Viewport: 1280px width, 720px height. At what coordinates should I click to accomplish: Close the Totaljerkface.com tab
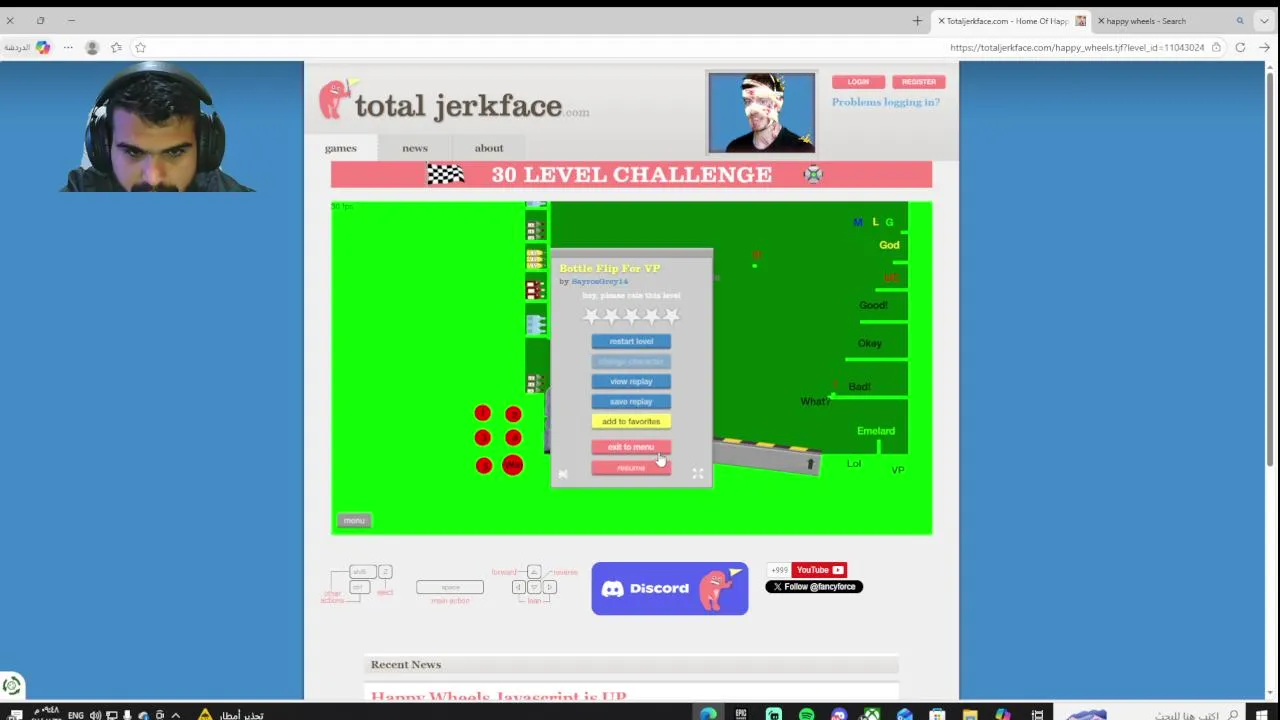941,21
